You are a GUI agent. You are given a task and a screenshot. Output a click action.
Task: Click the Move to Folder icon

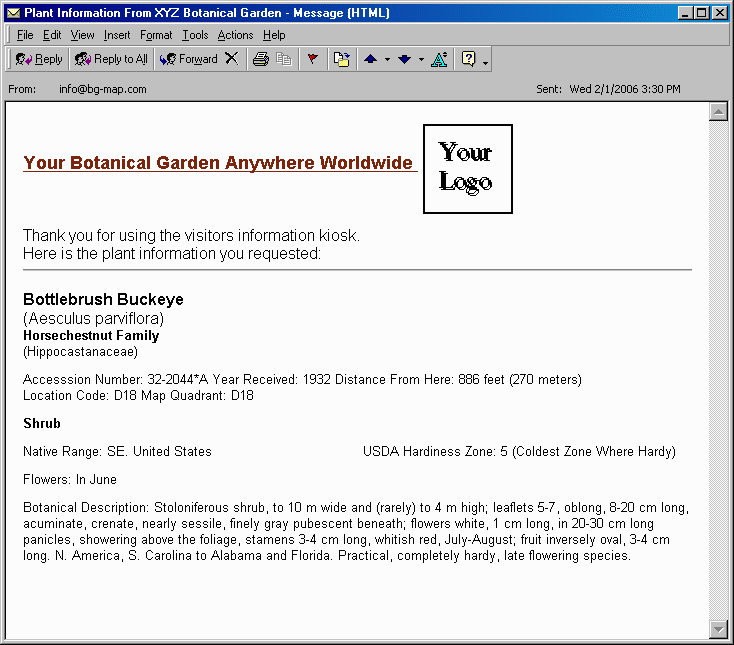coord(342,59)
